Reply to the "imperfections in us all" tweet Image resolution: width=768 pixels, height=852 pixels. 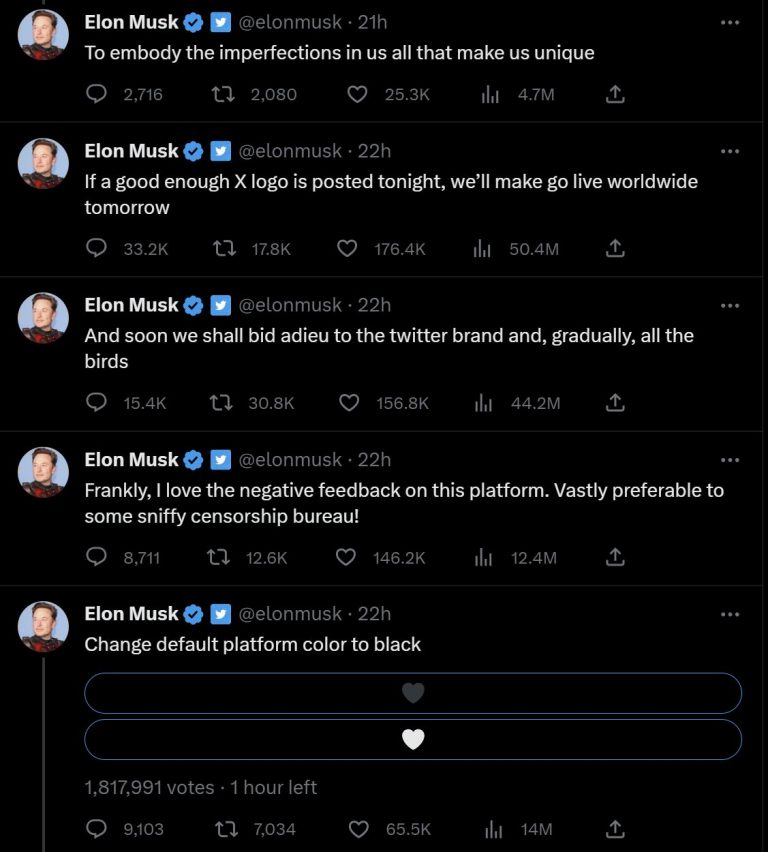[96, 94]
